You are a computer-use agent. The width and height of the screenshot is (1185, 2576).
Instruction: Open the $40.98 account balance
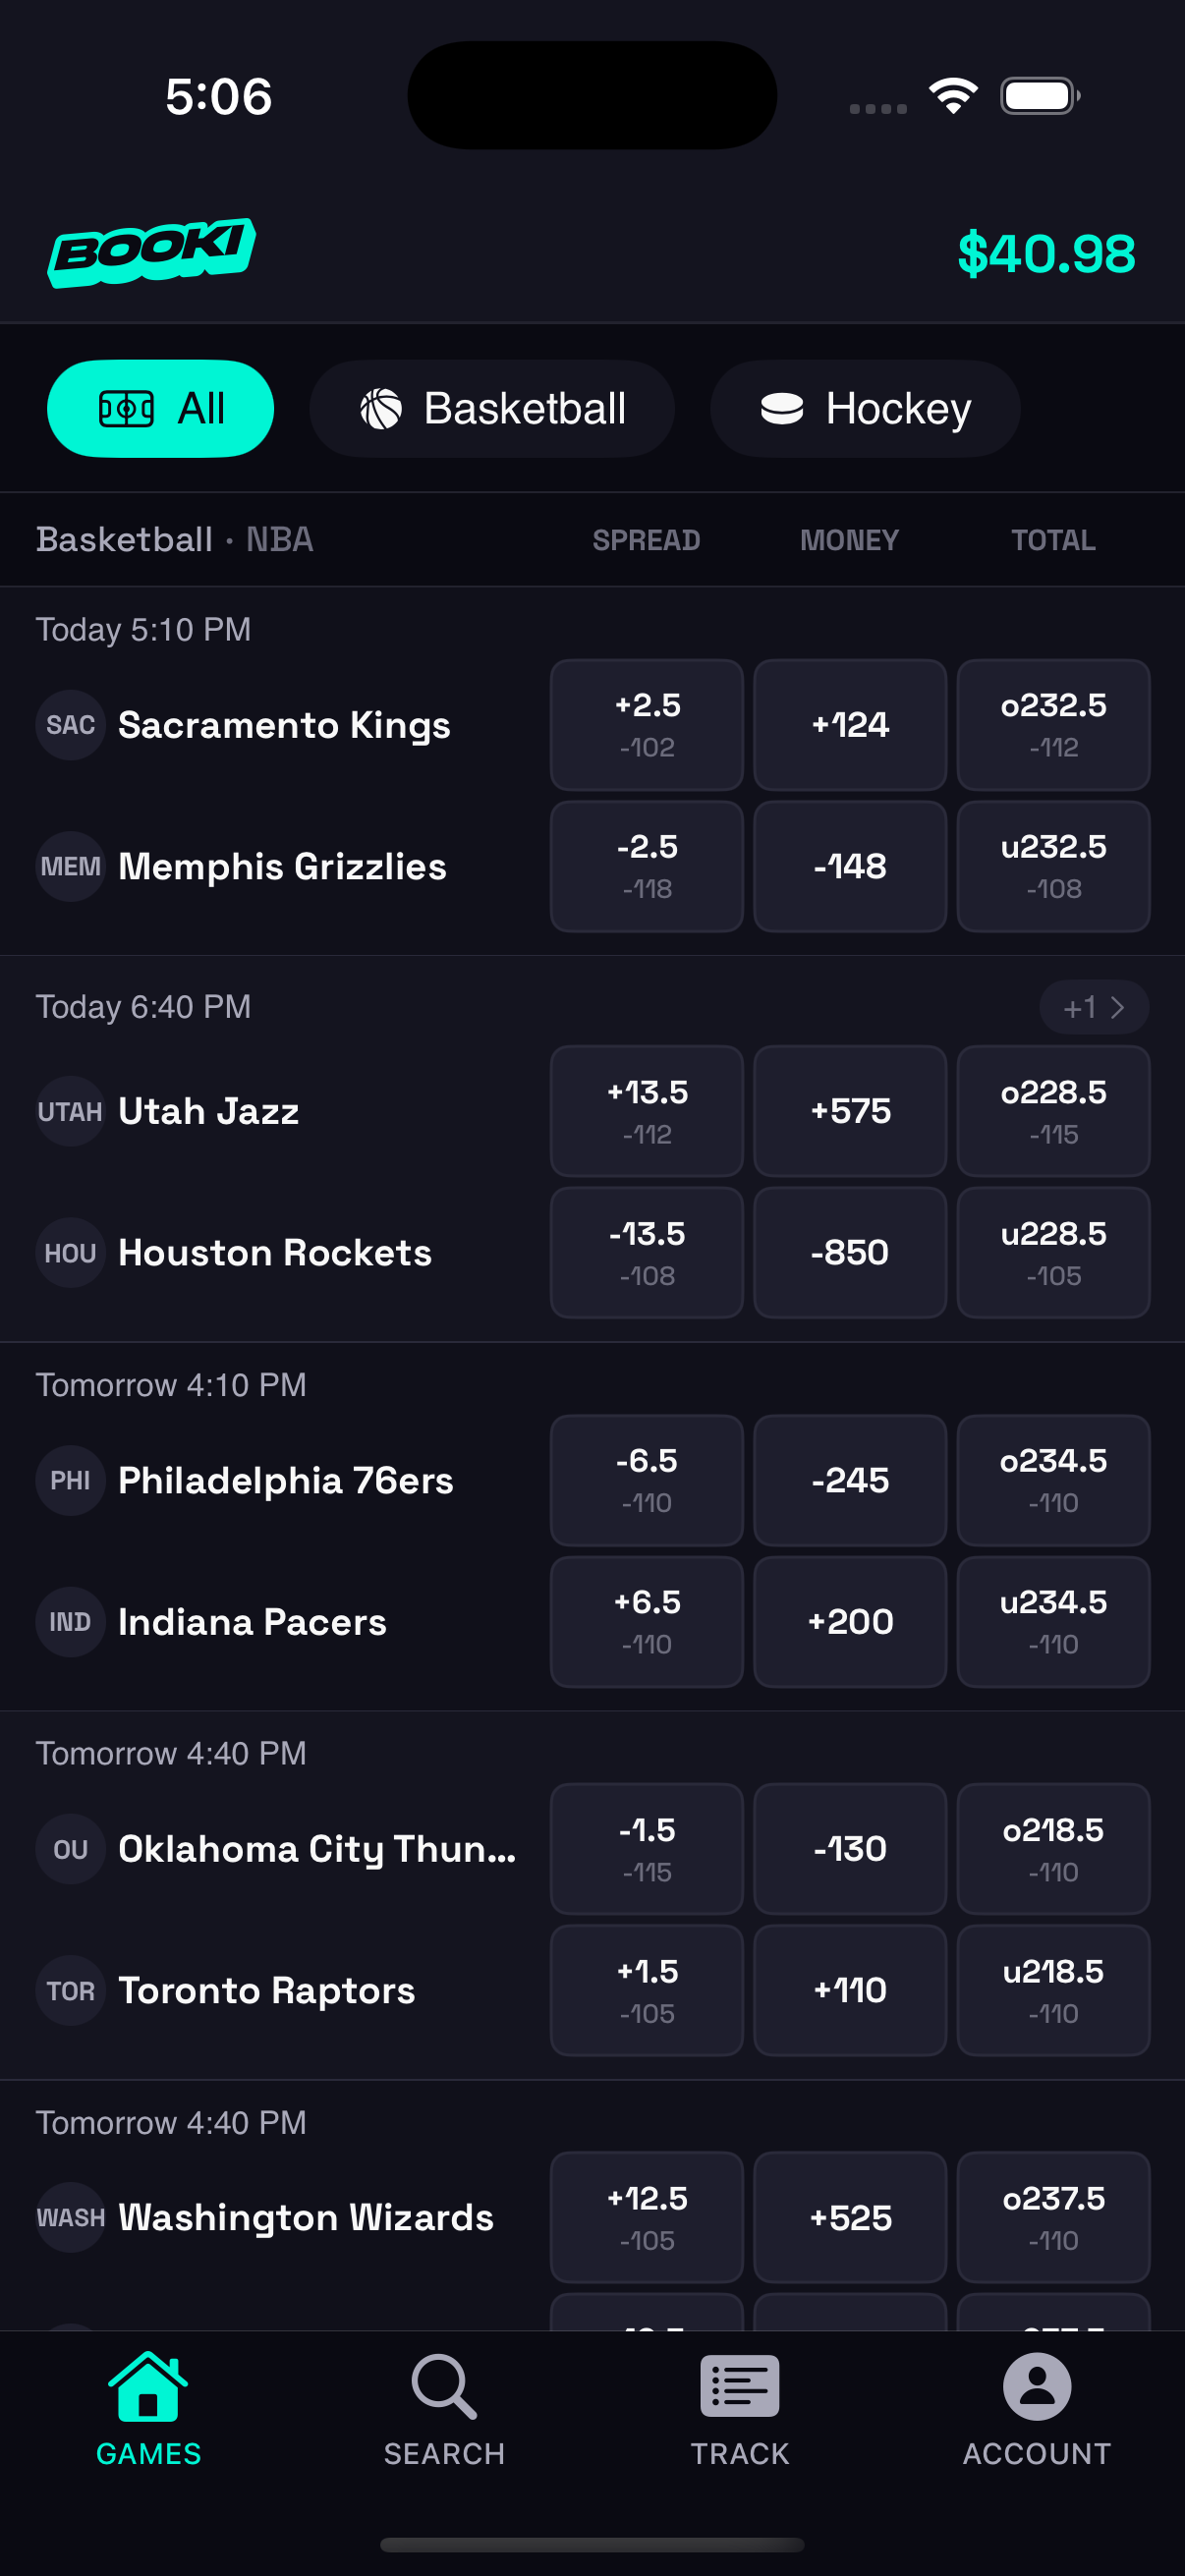(1046, 254)
